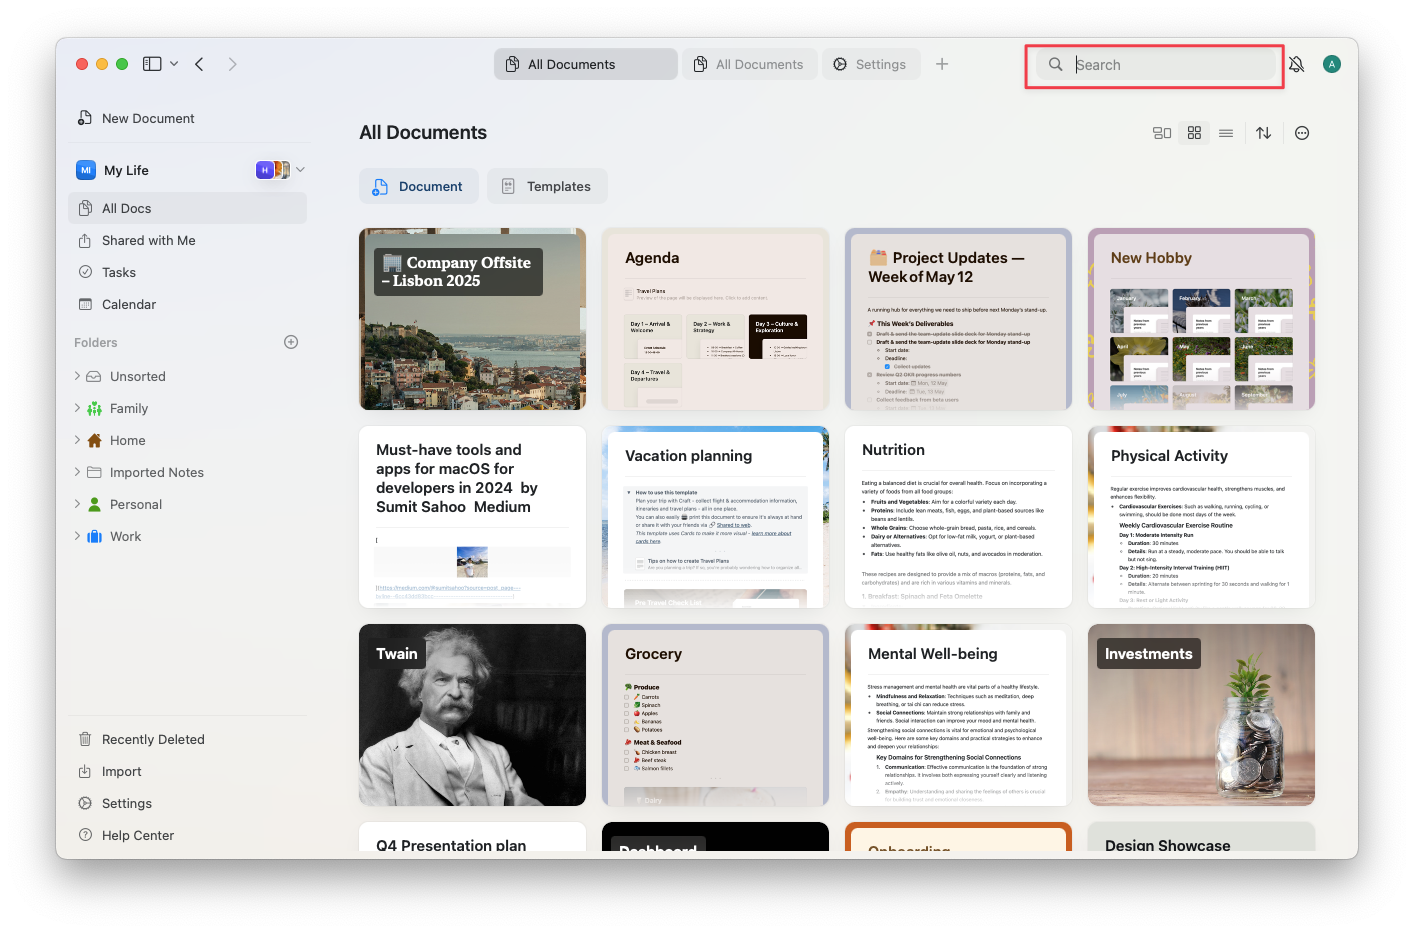Open the Imported Notes folder
This screenshot has width=1414, height=933.
(157, 472)
